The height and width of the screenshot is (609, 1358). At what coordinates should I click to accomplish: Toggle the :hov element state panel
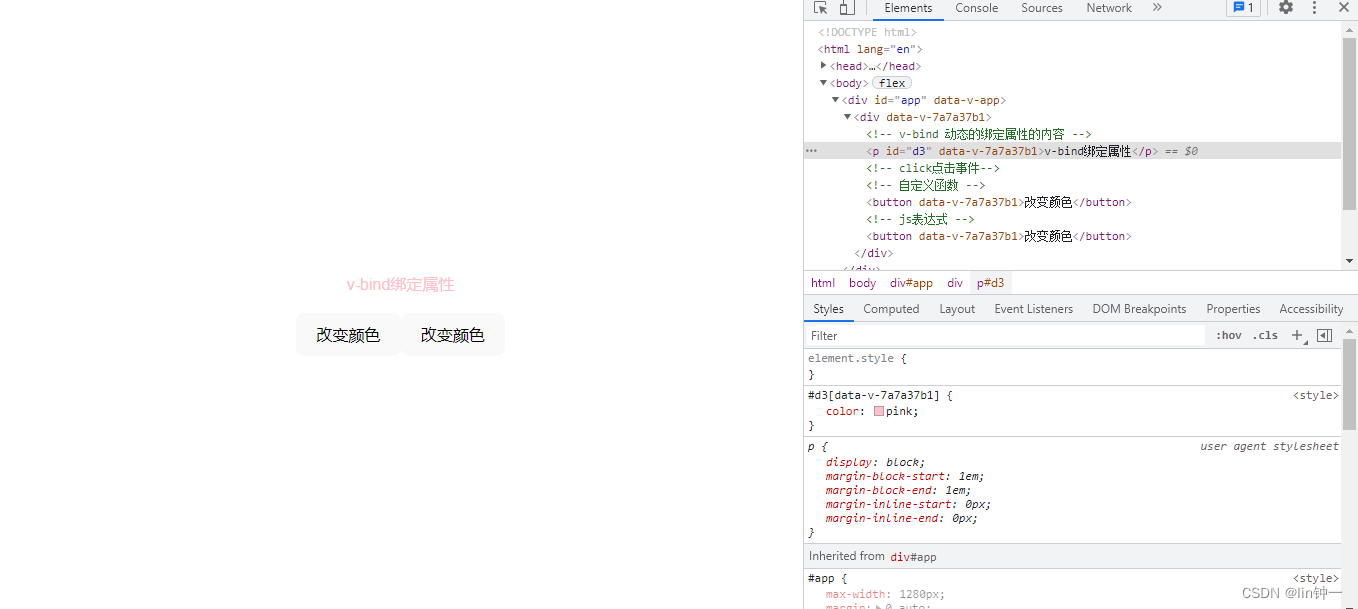tap(1228, 336)
